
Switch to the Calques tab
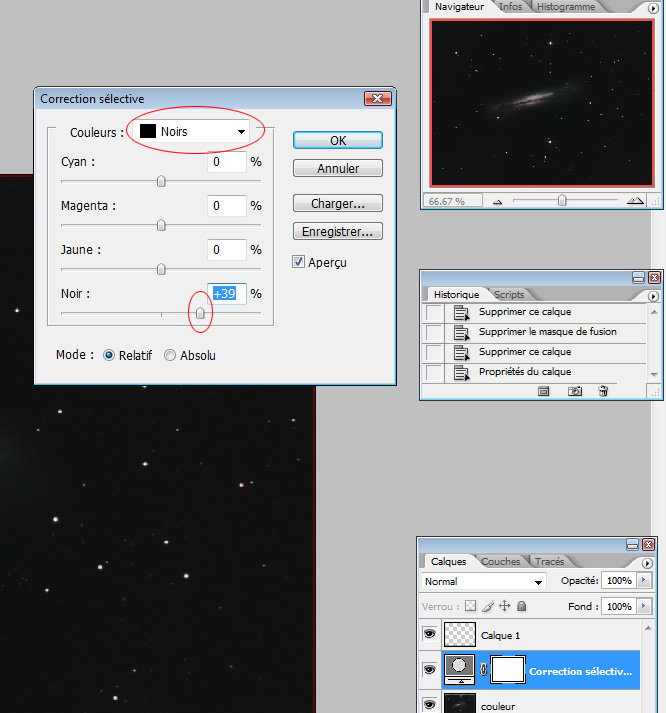pyautogui.click(x=448, y=562)
